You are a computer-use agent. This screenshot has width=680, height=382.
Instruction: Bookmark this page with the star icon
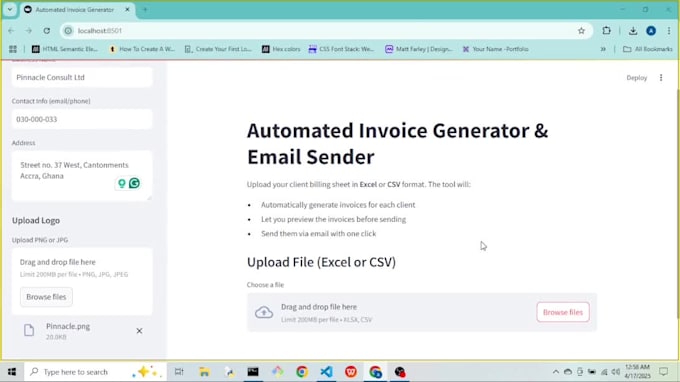[x=581, y=31]
